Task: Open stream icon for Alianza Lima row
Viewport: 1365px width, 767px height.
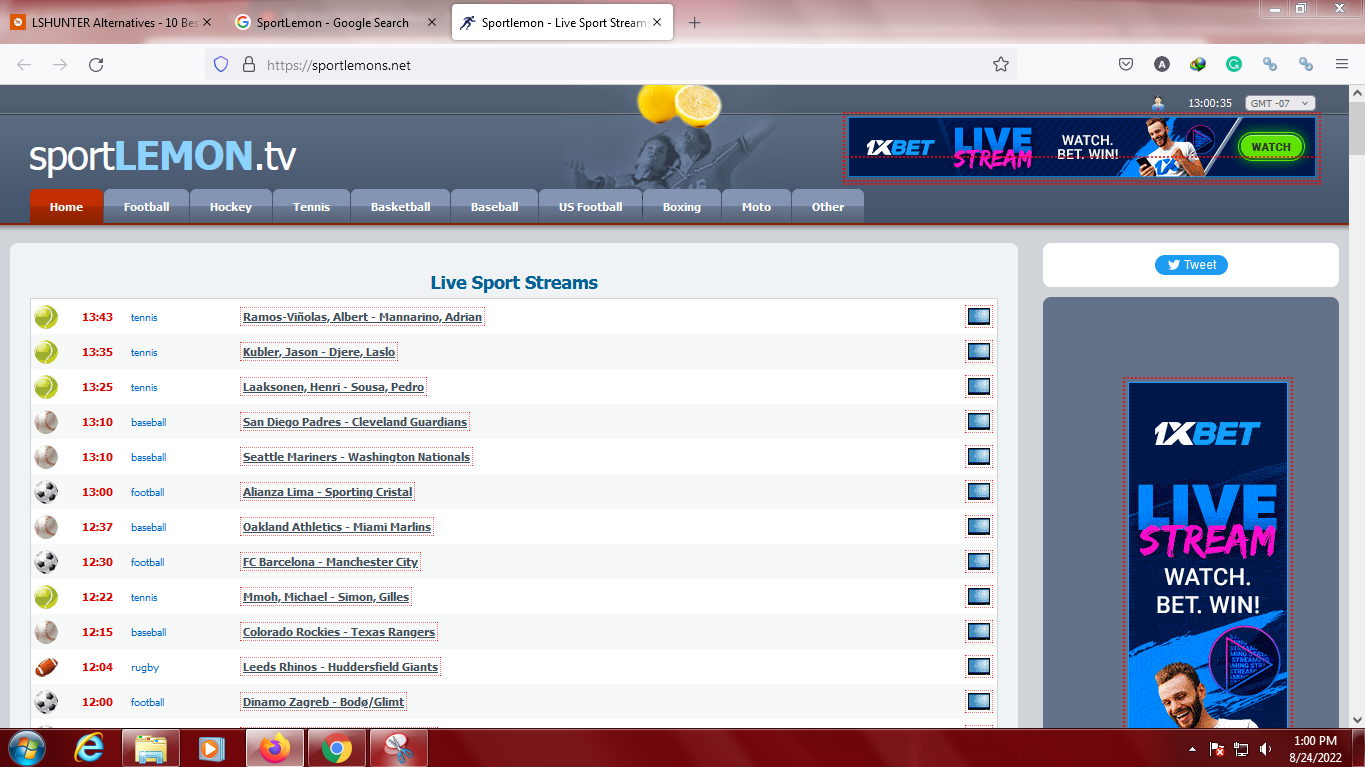Action: [x=979, y=492]
